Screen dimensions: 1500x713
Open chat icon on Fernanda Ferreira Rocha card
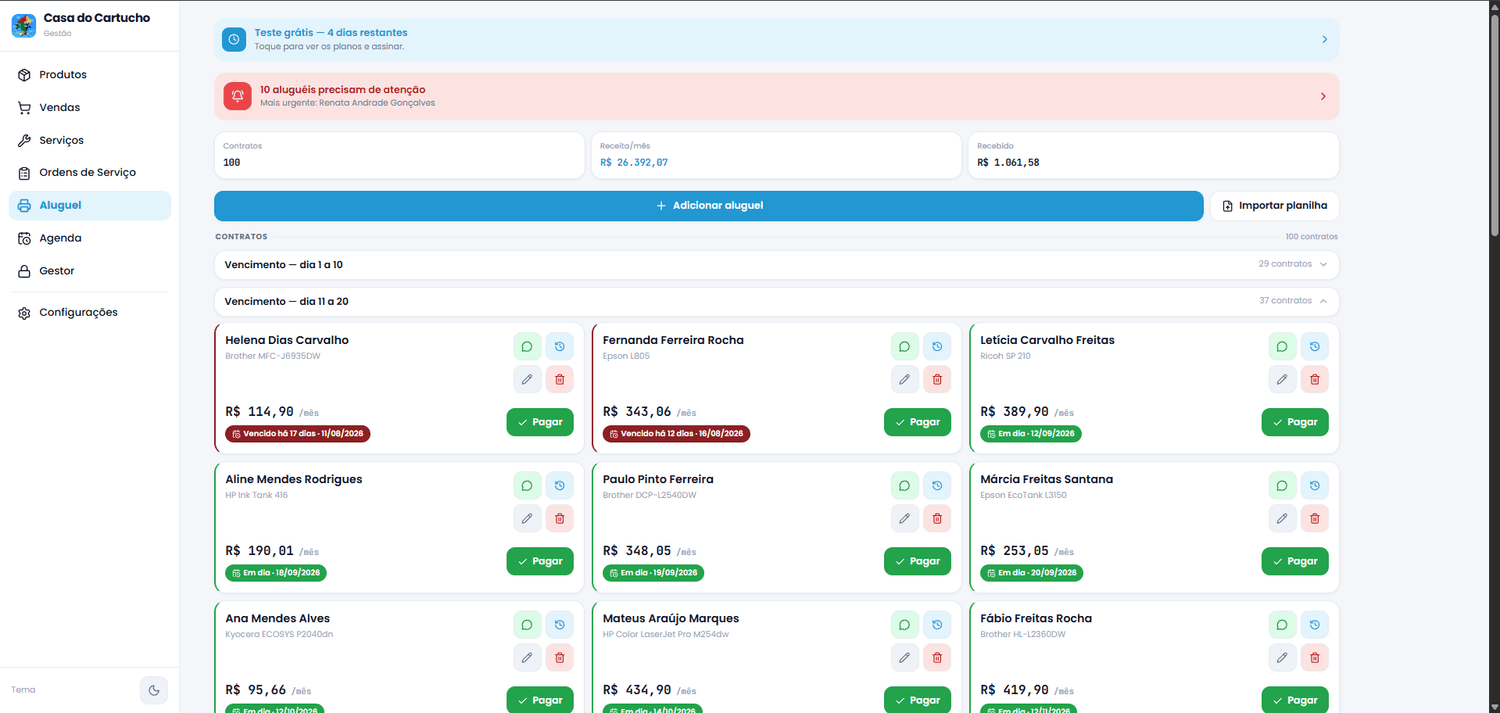pos(905,347)
